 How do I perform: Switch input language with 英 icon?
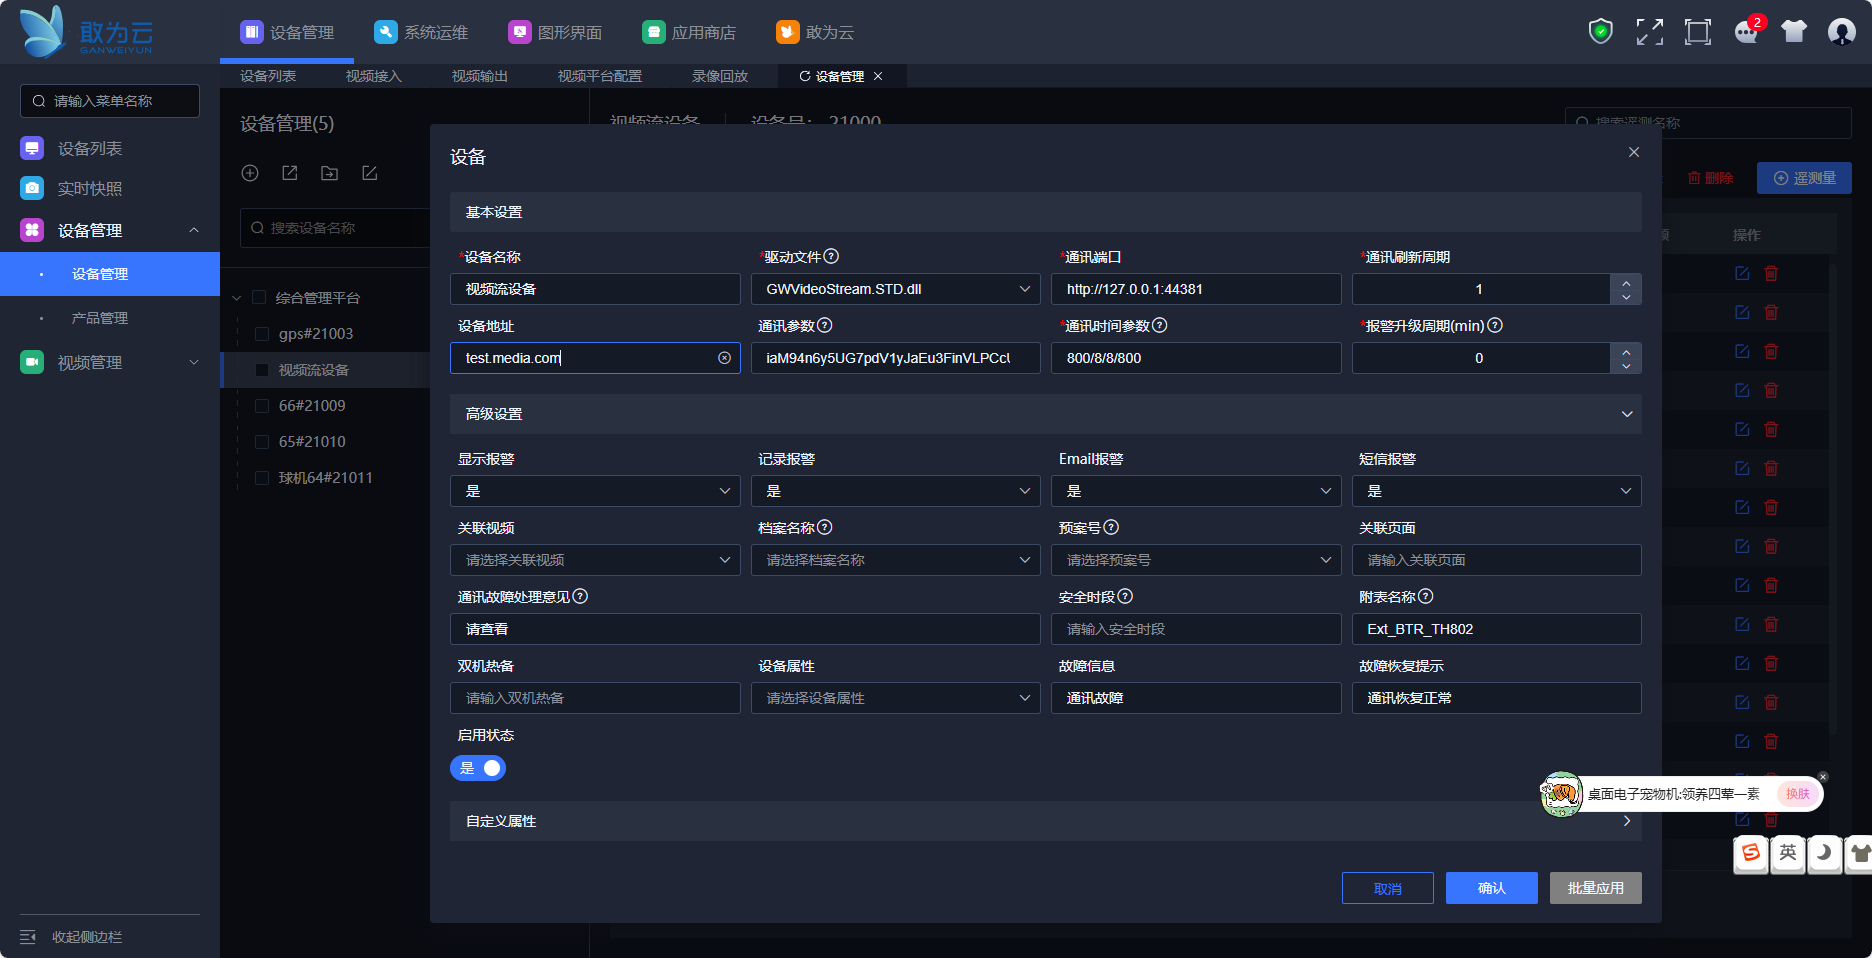pyautogui.click(x=1788, y=853)
